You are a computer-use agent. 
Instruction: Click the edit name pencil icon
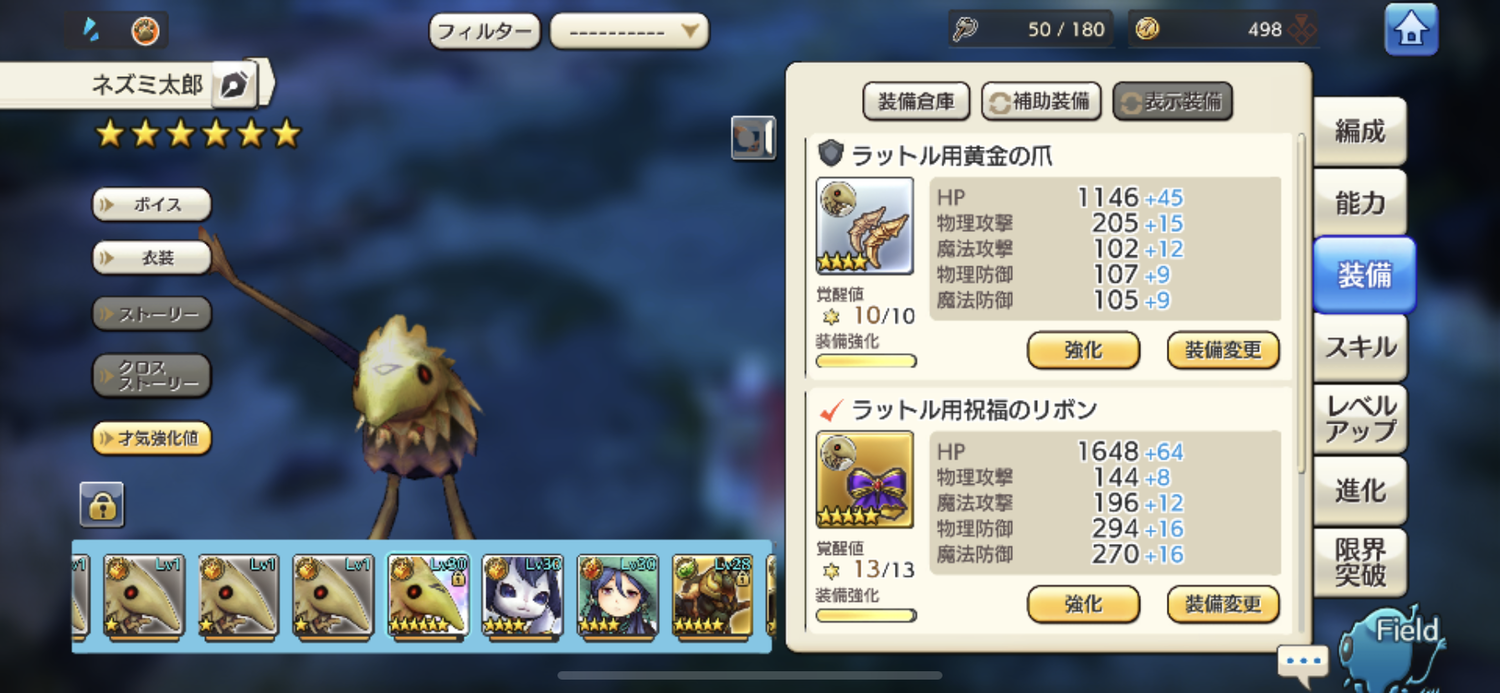point(234,85)
